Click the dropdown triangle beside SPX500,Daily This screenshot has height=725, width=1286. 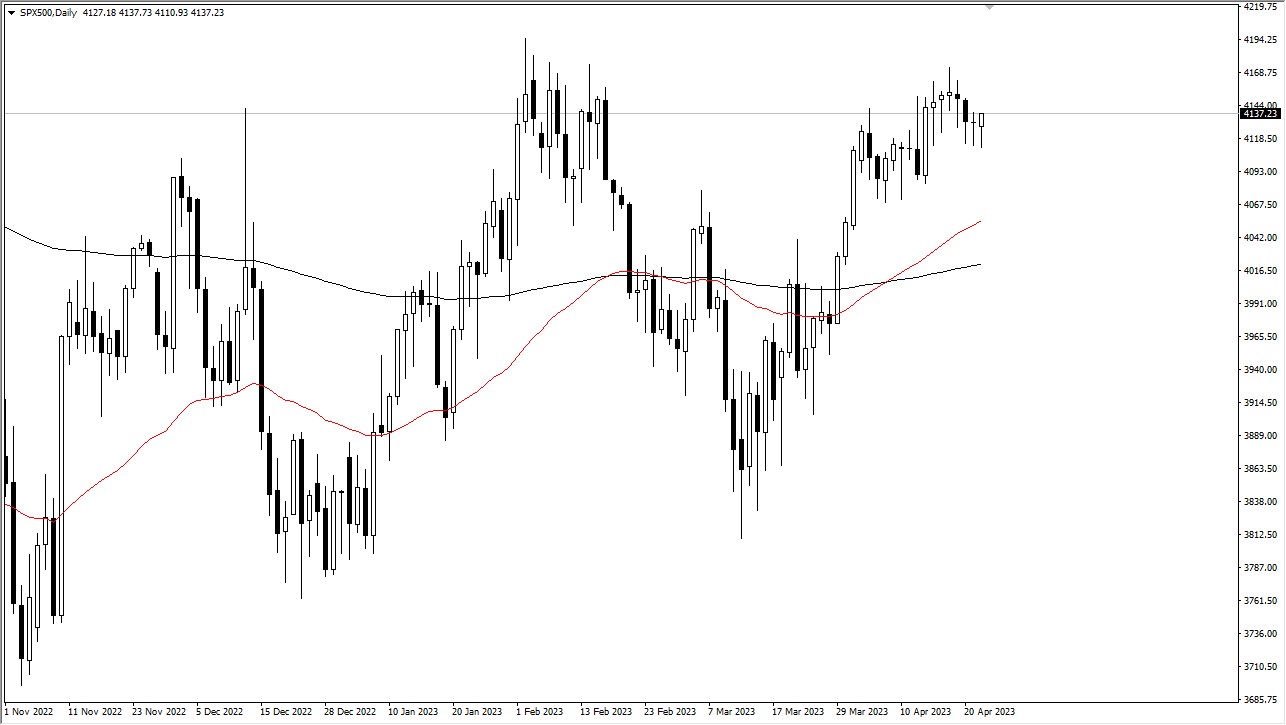coord(10,12)
